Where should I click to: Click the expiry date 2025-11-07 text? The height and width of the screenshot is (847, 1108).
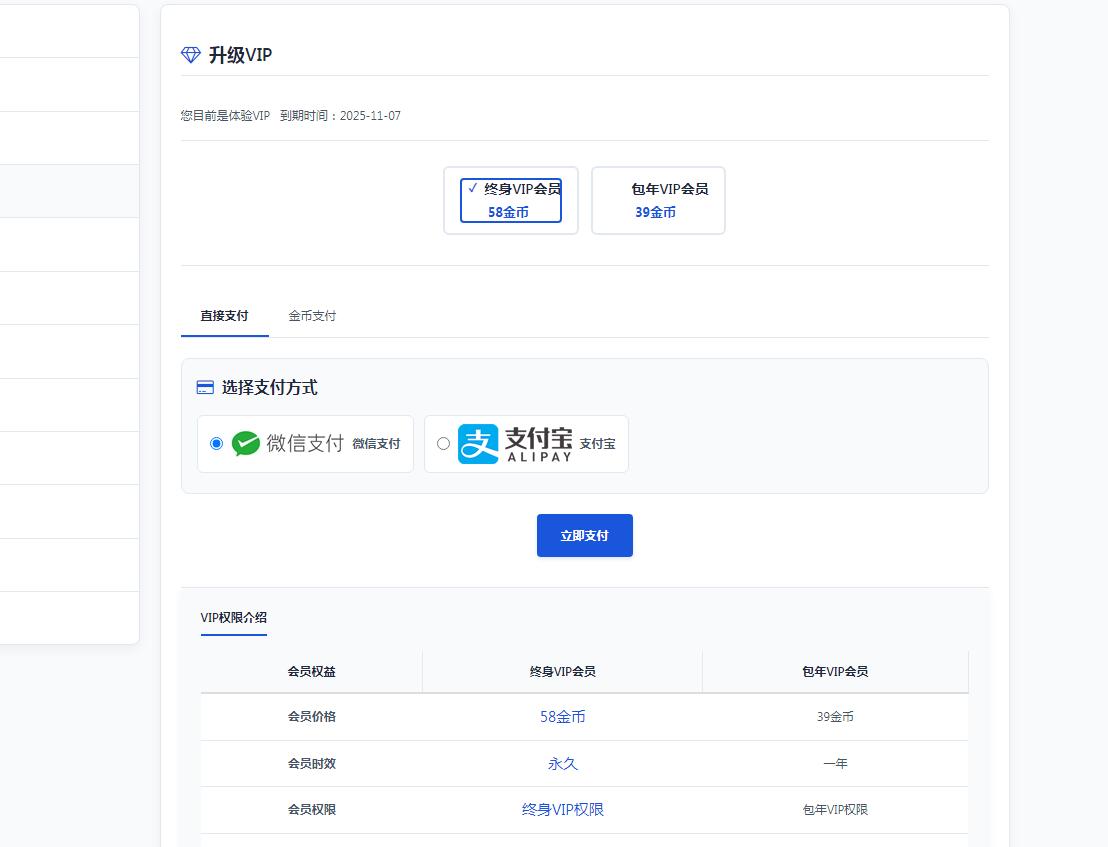click(x=370, y=116)
